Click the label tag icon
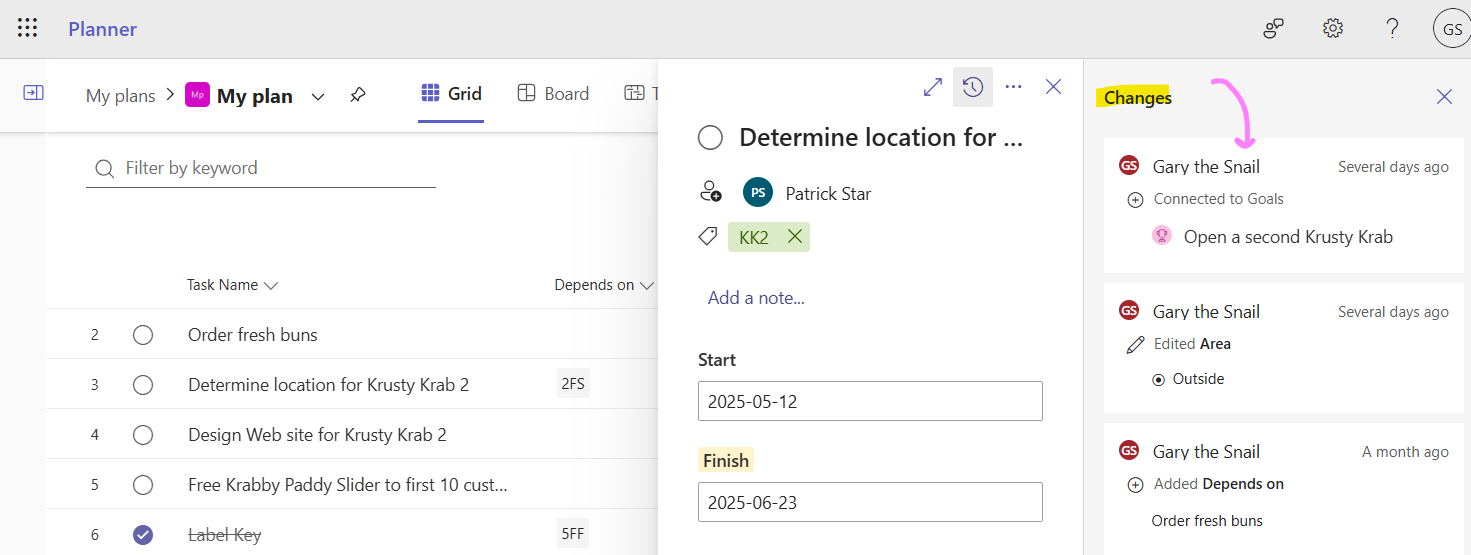 coord(708,236)
